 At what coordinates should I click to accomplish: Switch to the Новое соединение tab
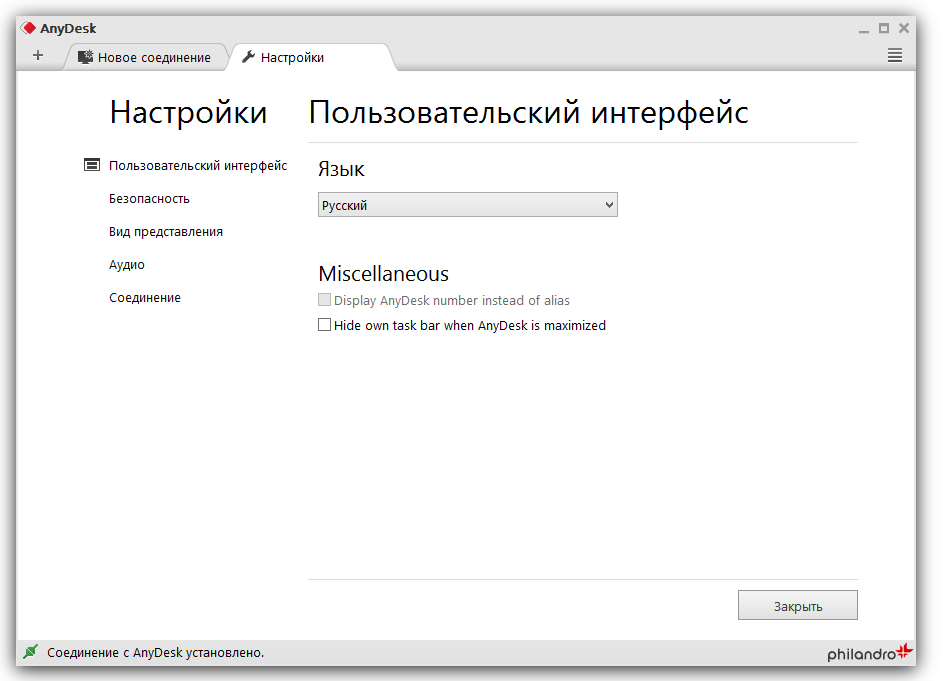pos(145,57)
